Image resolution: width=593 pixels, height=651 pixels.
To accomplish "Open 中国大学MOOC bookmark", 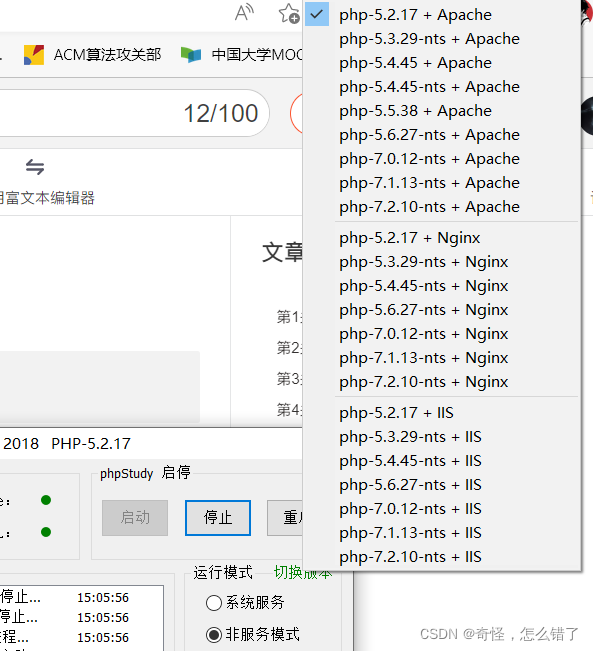I will point(242,55).
